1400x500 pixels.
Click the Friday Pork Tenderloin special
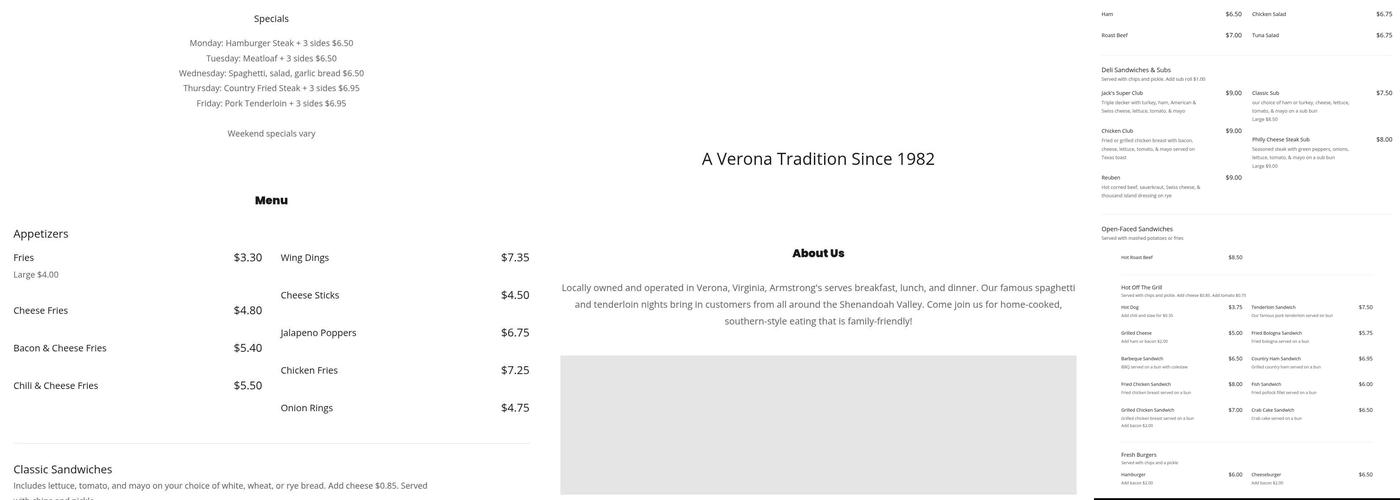271,104
